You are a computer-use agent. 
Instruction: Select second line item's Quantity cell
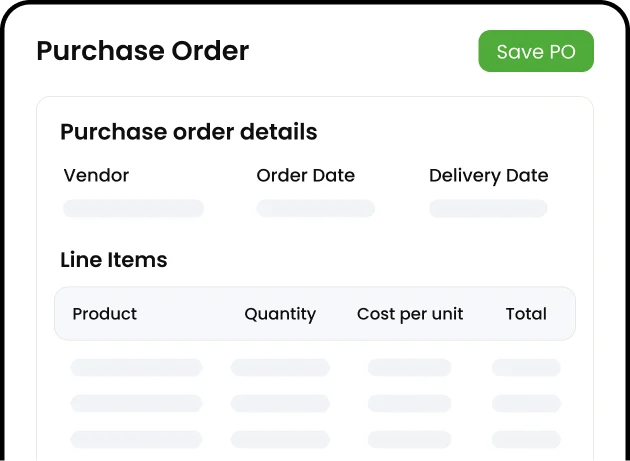[280, 404]
